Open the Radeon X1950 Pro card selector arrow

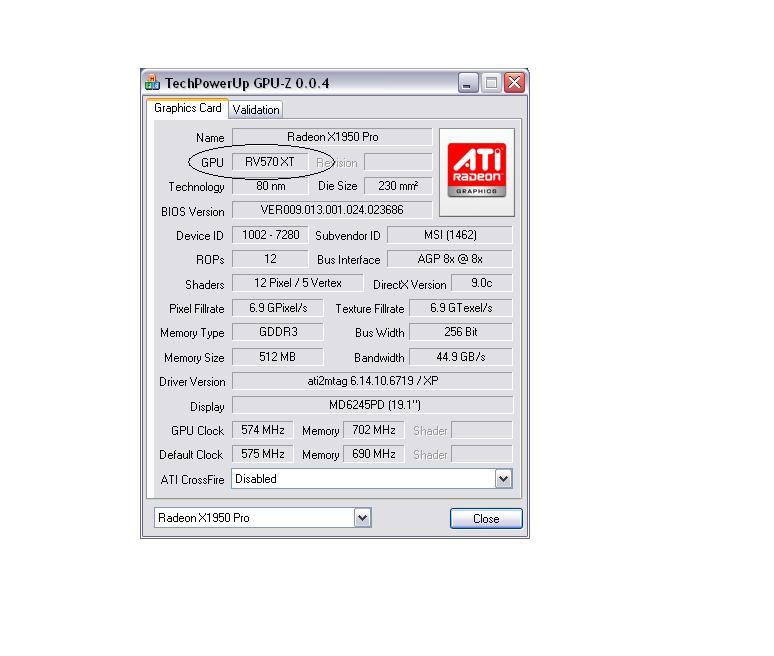(362, 518)
